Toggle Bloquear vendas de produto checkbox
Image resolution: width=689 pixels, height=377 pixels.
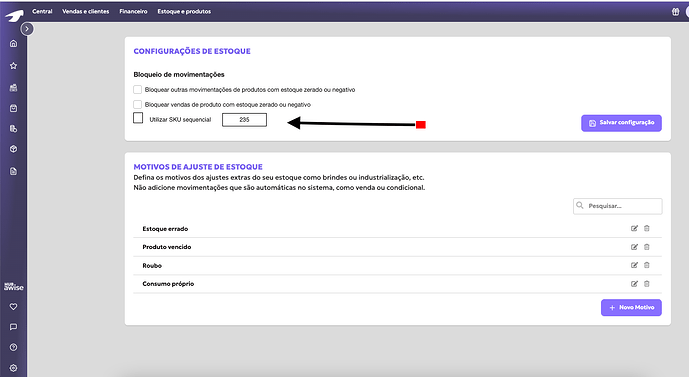(x=138, y=105)
